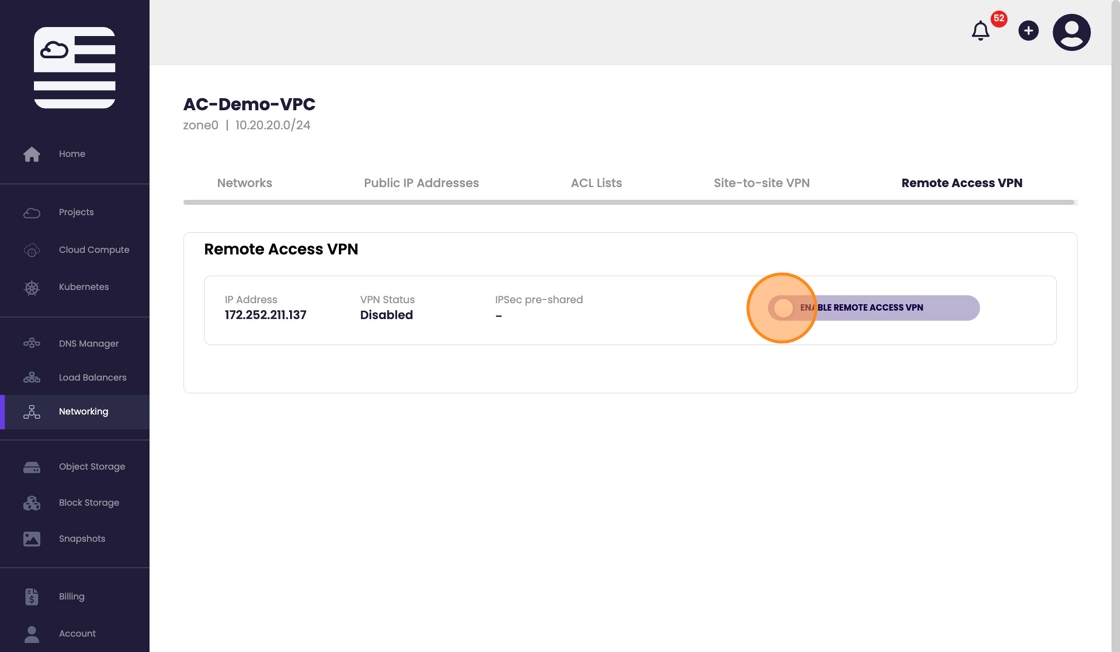The width and height of the screenshot is (1120, 652).
Task: Select the ACL Lists tab
Action: pos(596,183)
